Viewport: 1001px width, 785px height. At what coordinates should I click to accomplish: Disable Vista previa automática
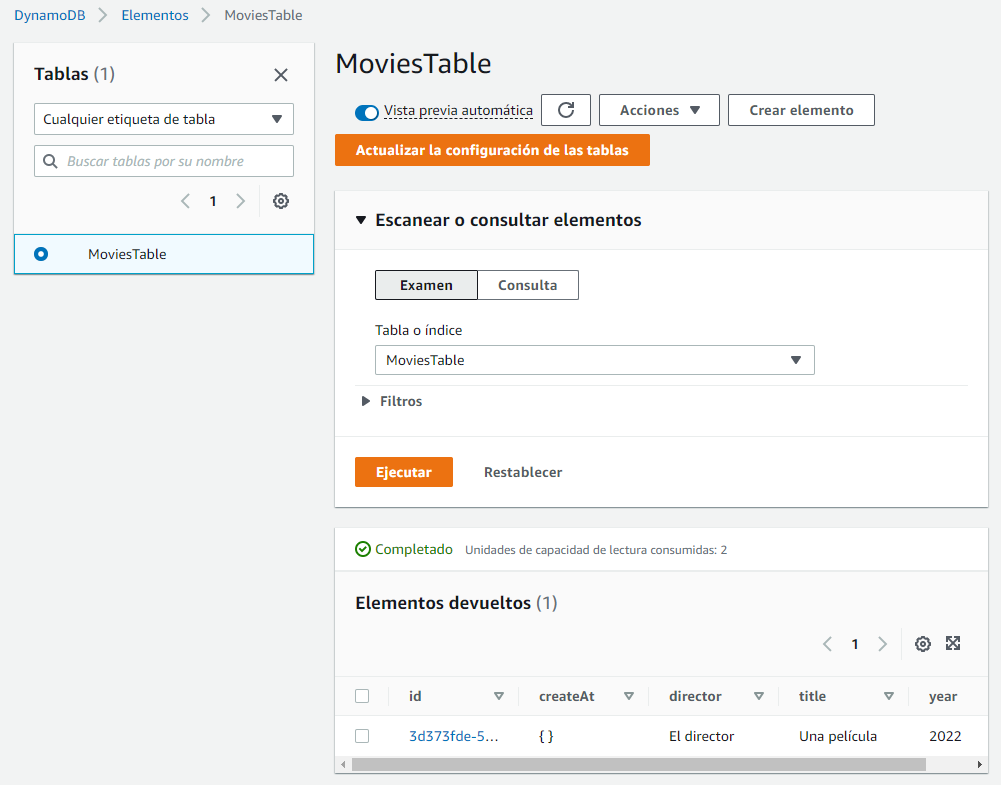pos(365,112)
